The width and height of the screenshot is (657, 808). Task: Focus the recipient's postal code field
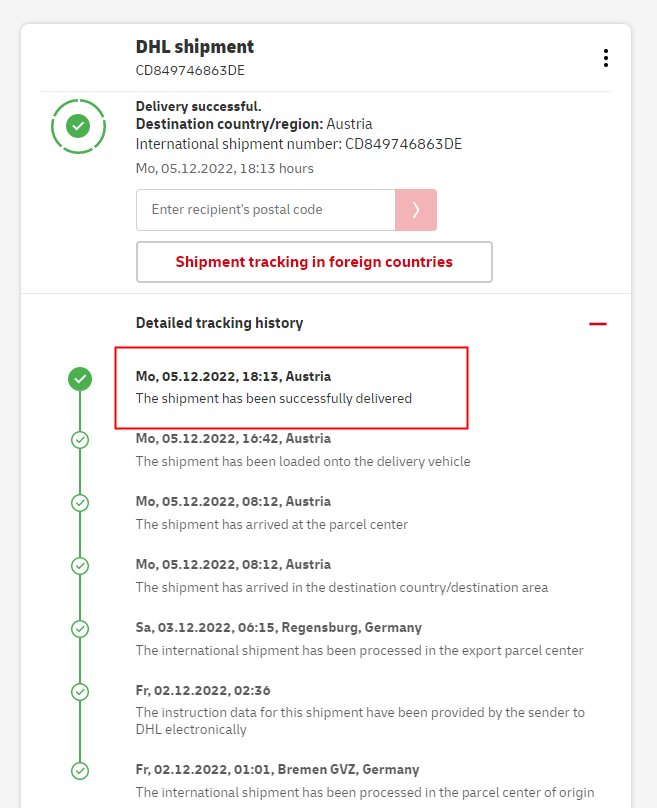[x=266, y=210]
